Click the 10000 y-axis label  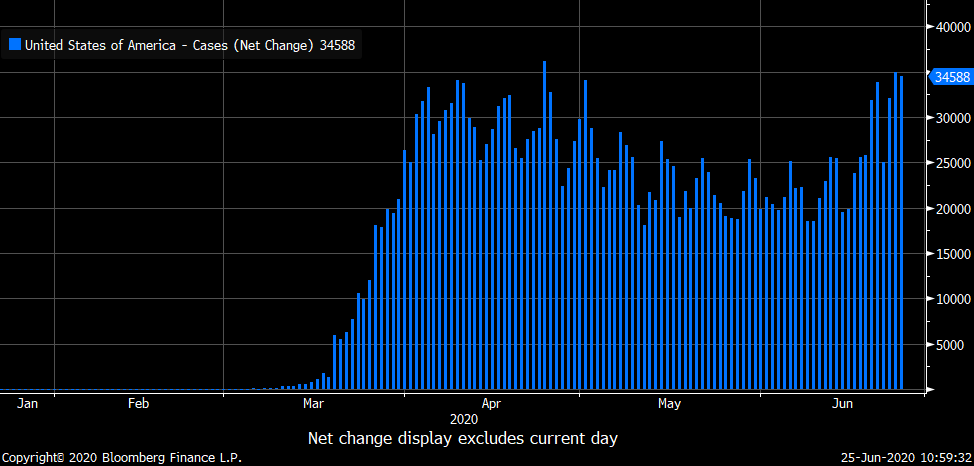point(951,299)
